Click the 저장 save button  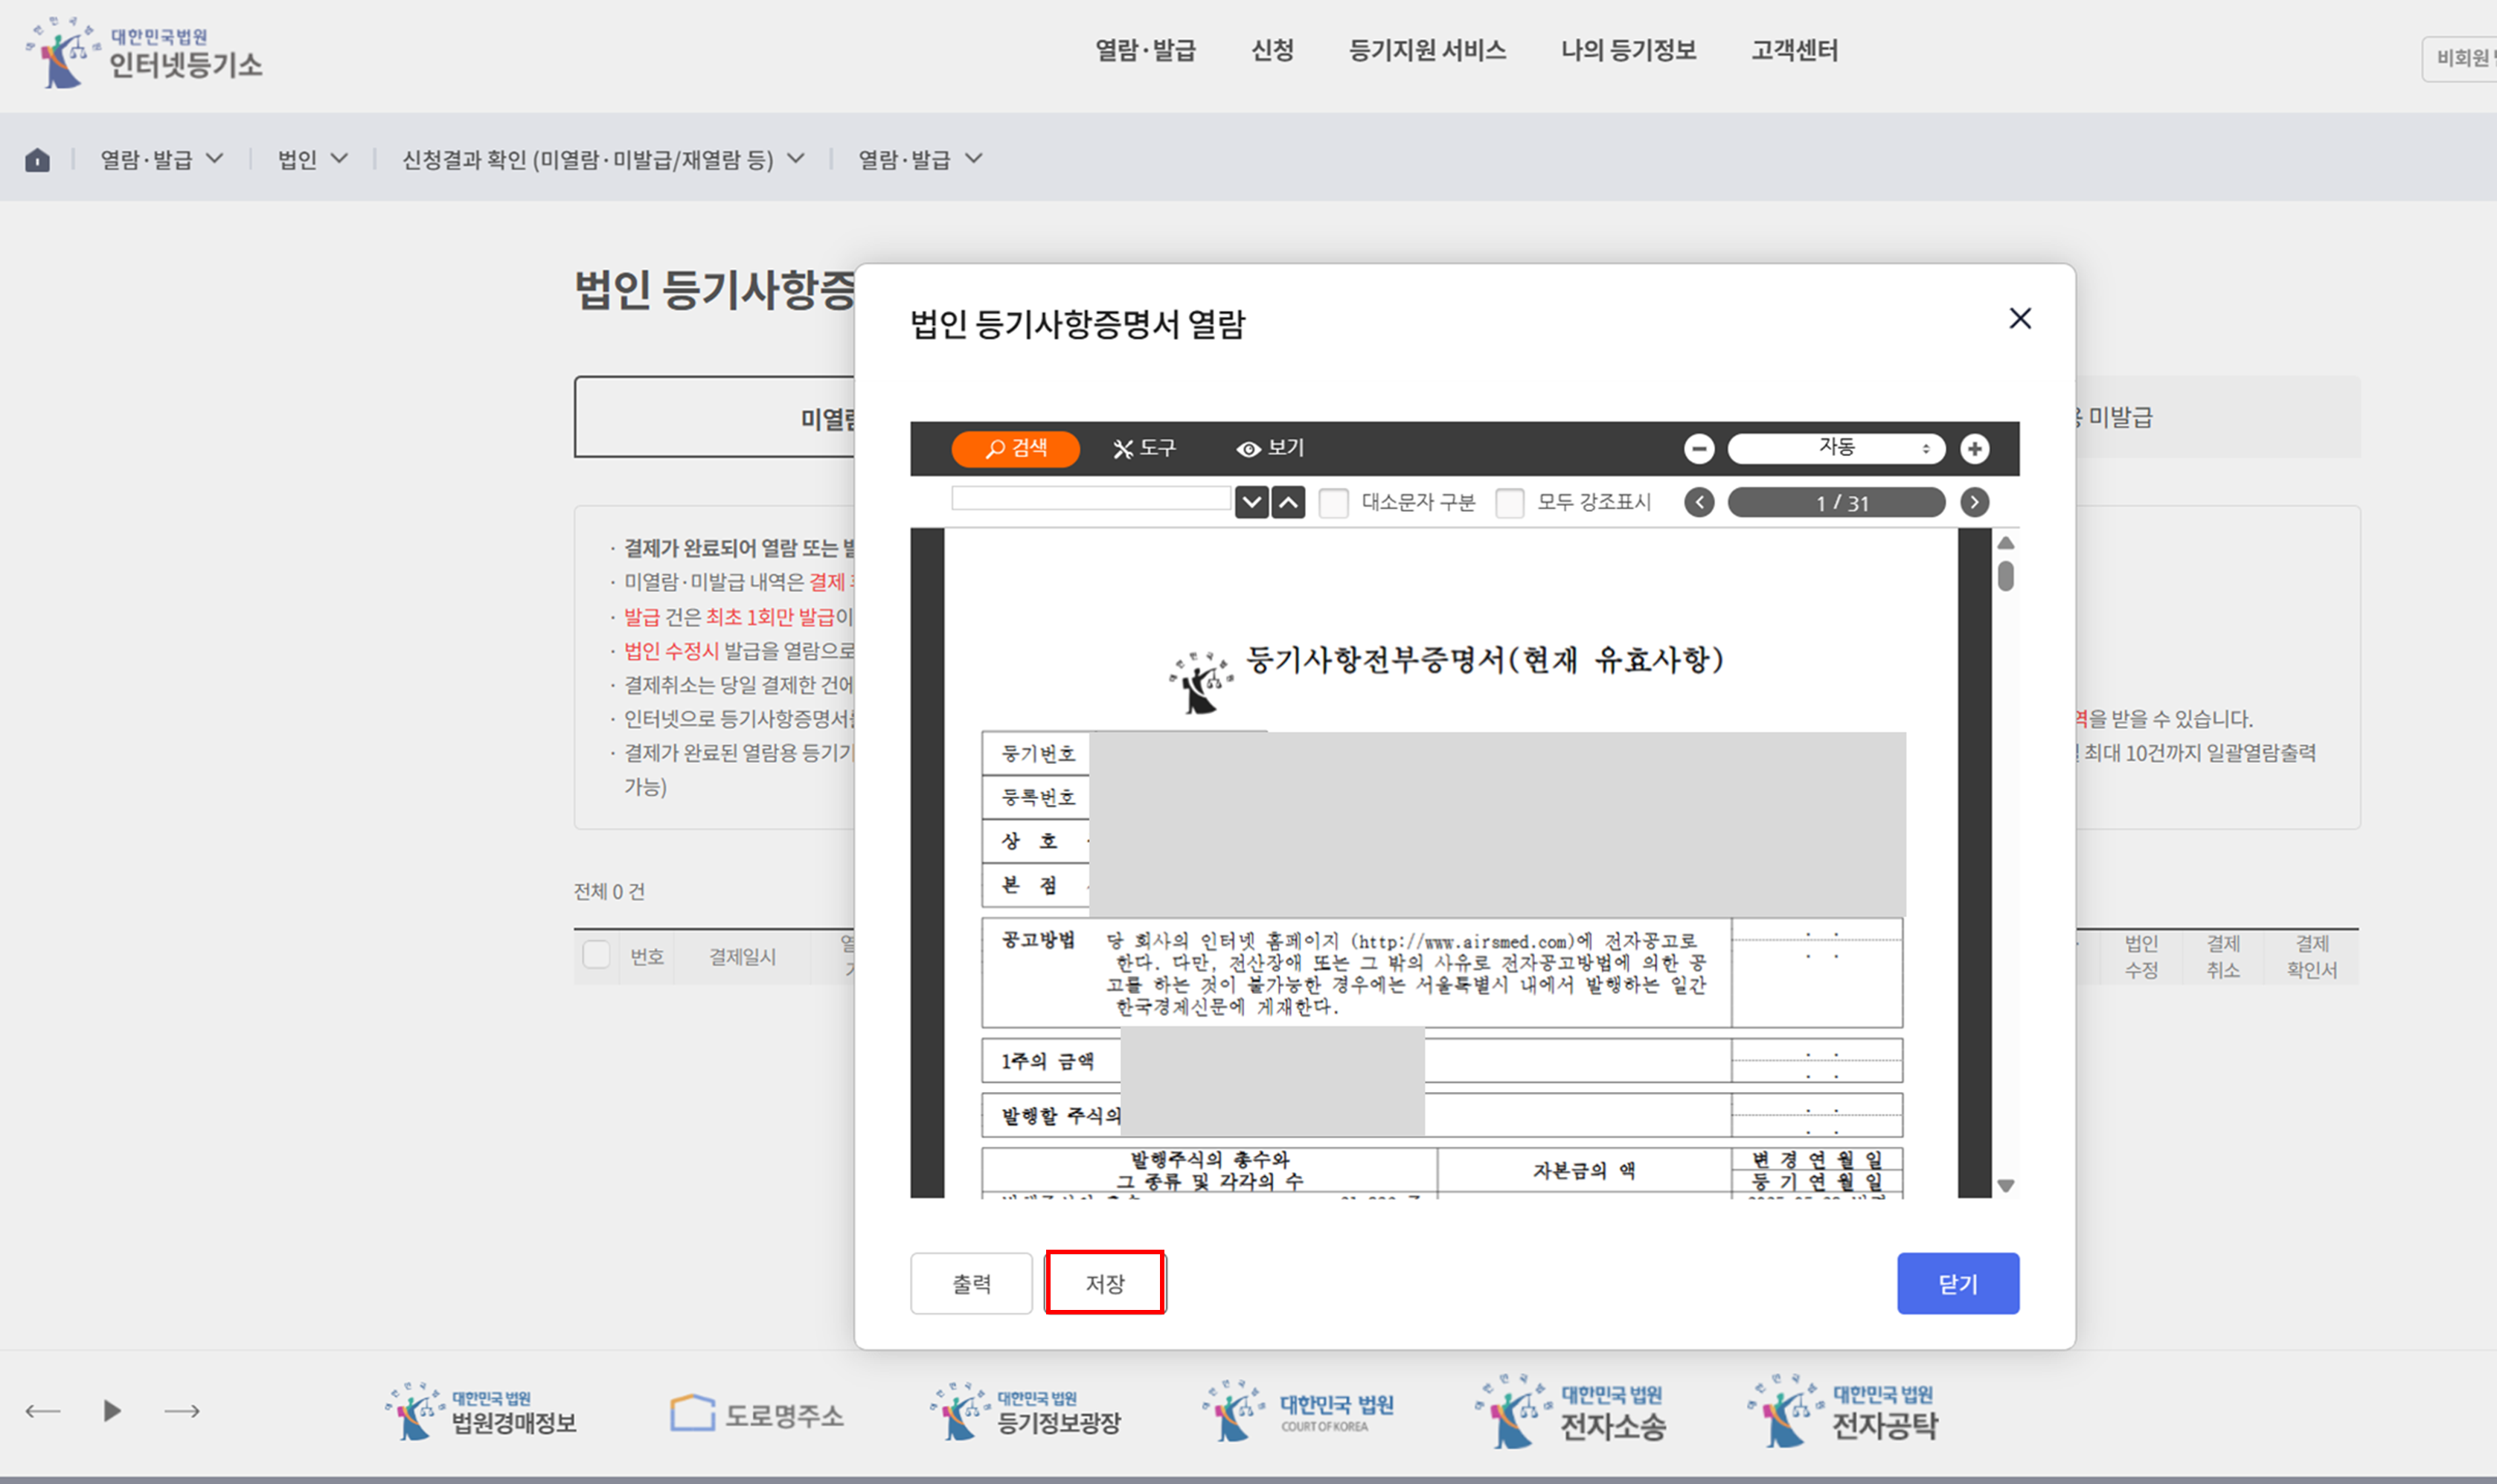(1105, 1283)
